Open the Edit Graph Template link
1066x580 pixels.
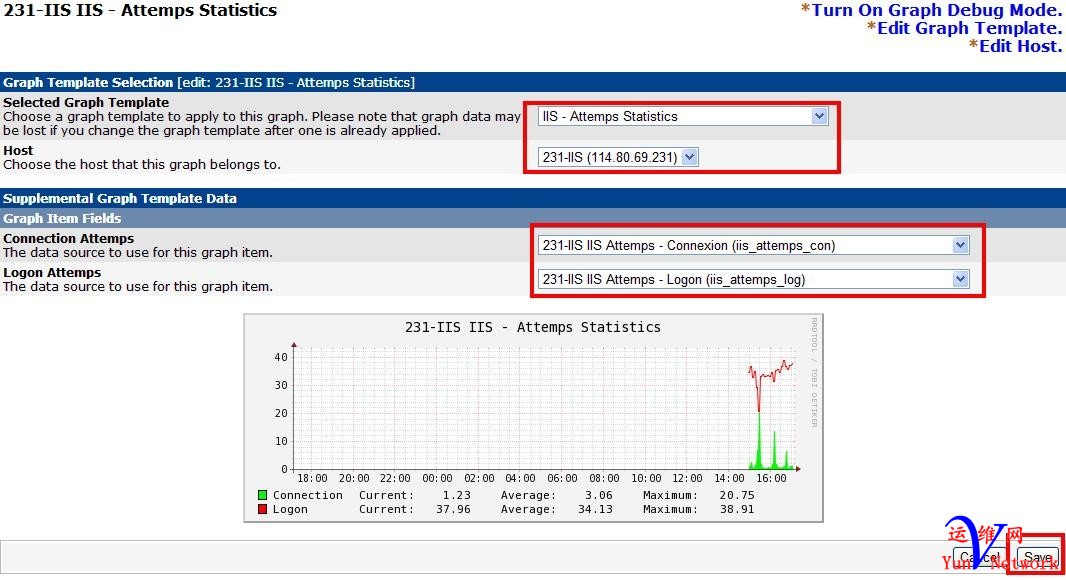[969, 28]
